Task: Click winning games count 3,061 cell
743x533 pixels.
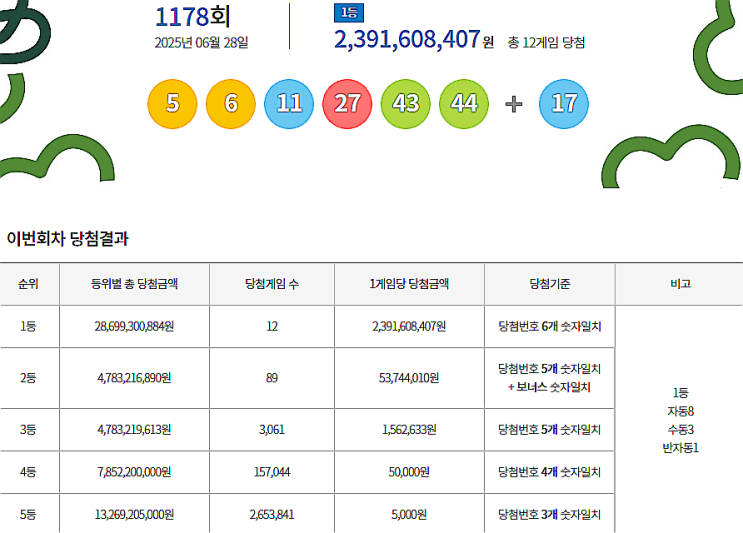Action: pyautogui.click(x=272, y=430)
